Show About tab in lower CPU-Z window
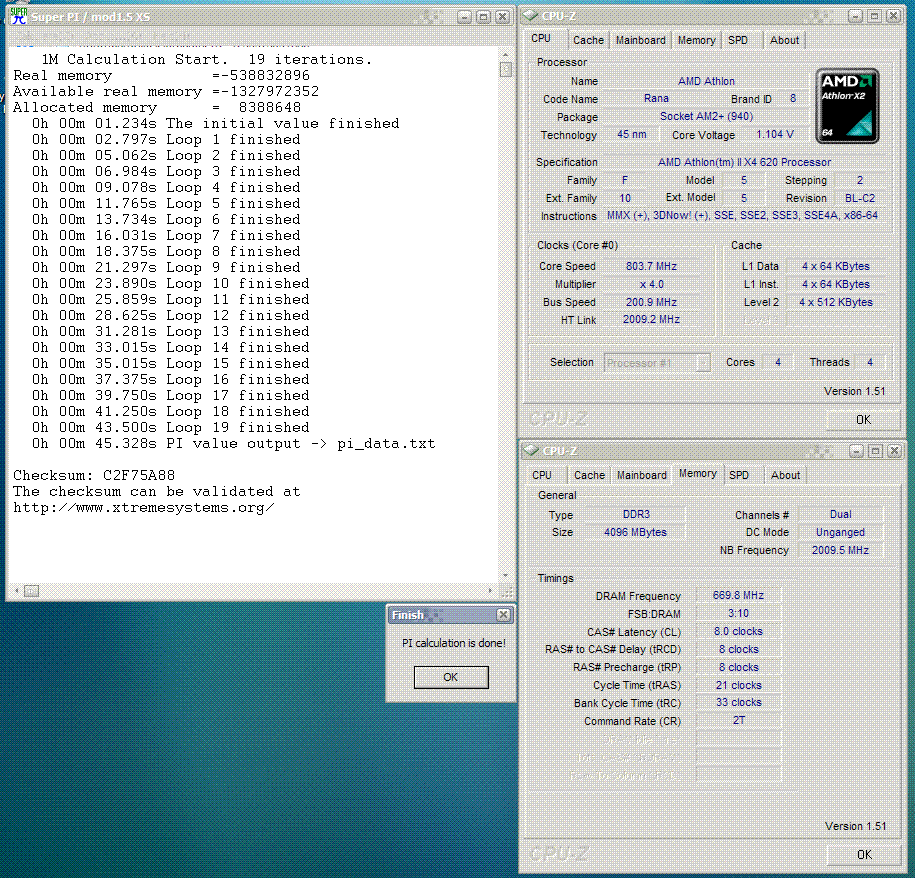 click(785, 475)
